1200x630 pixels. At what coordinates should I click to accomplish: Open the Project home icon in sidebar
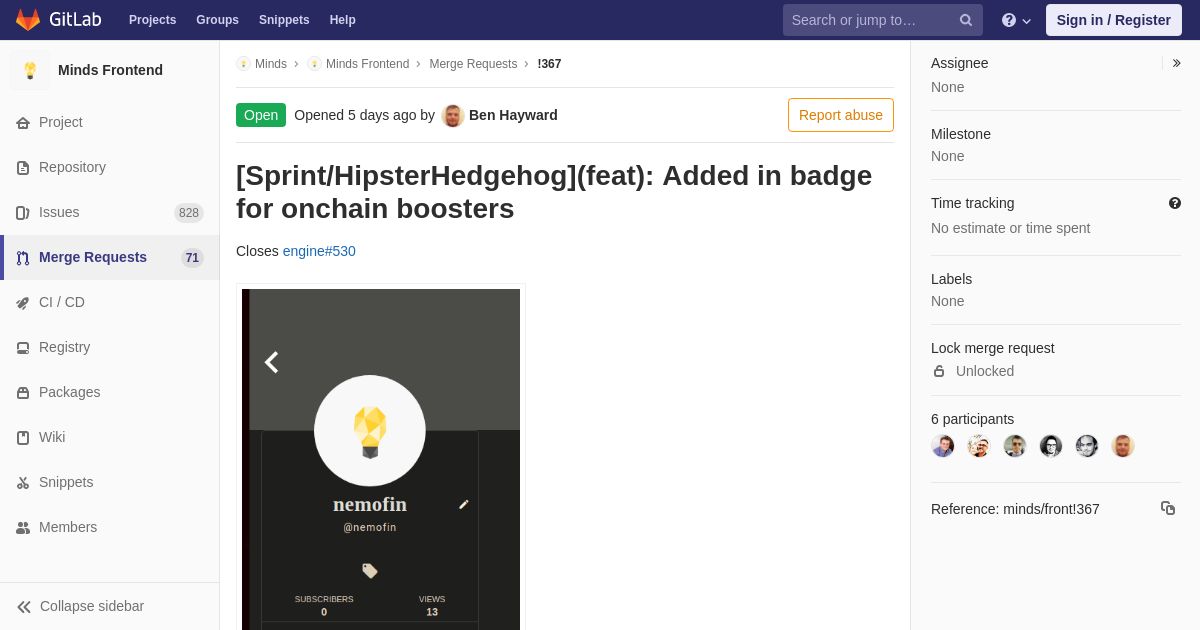[x=23, y=122]
